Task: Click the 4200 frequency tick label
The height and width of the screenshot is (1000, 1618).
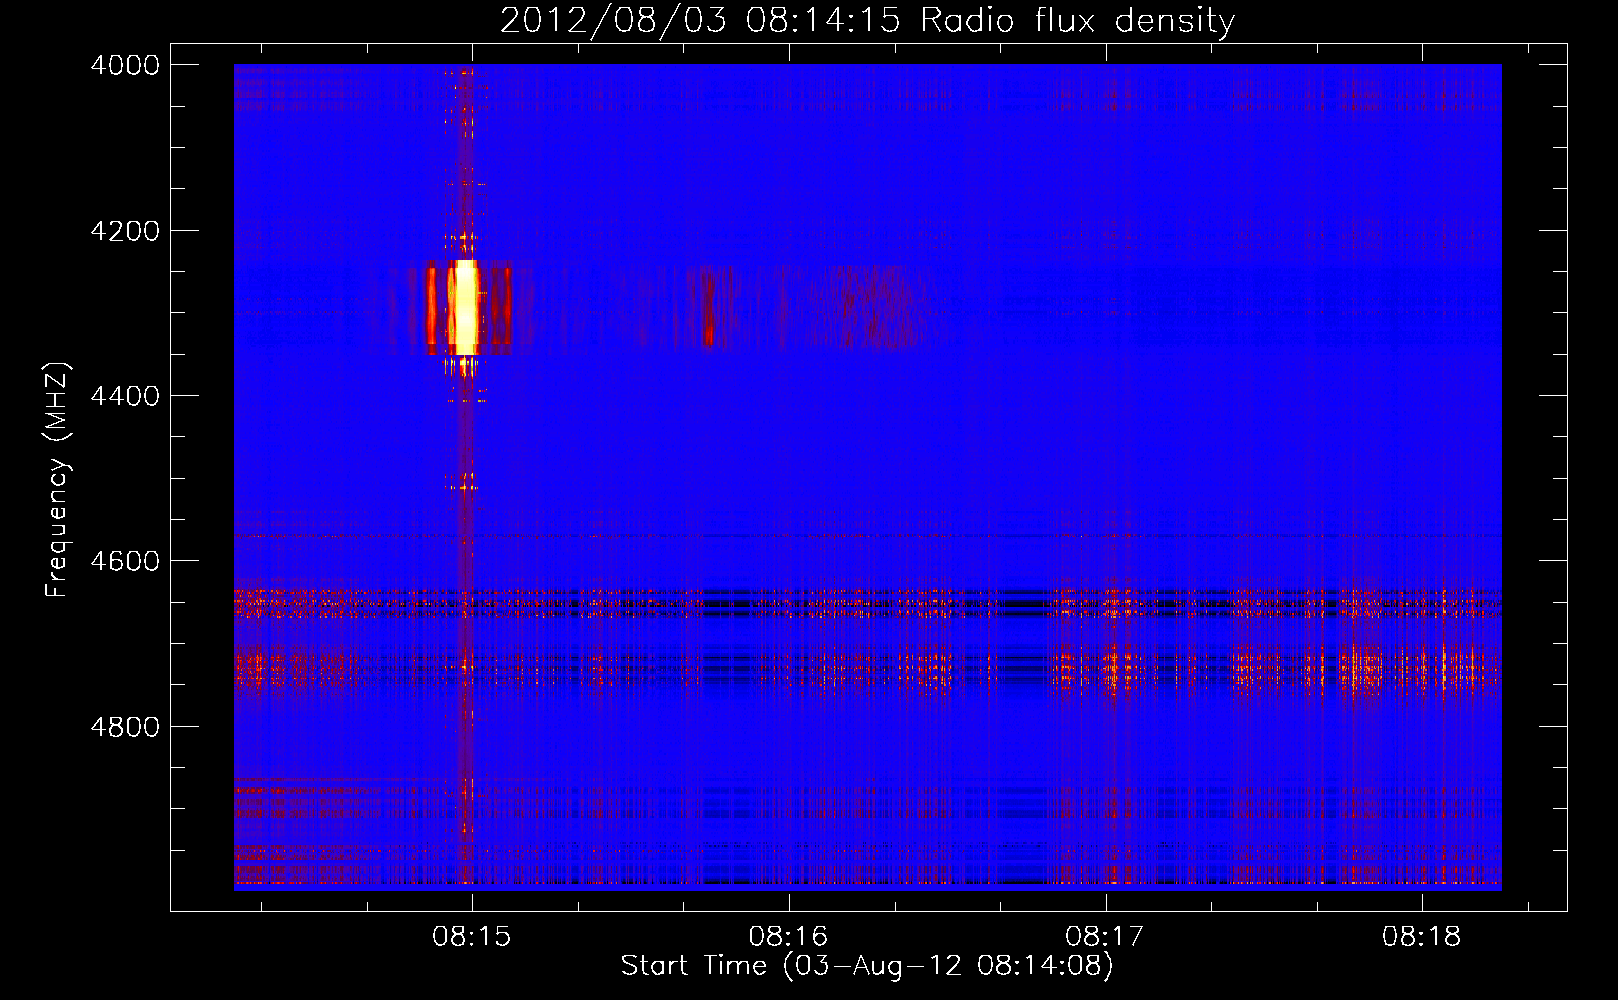Action: click(125, 231)
